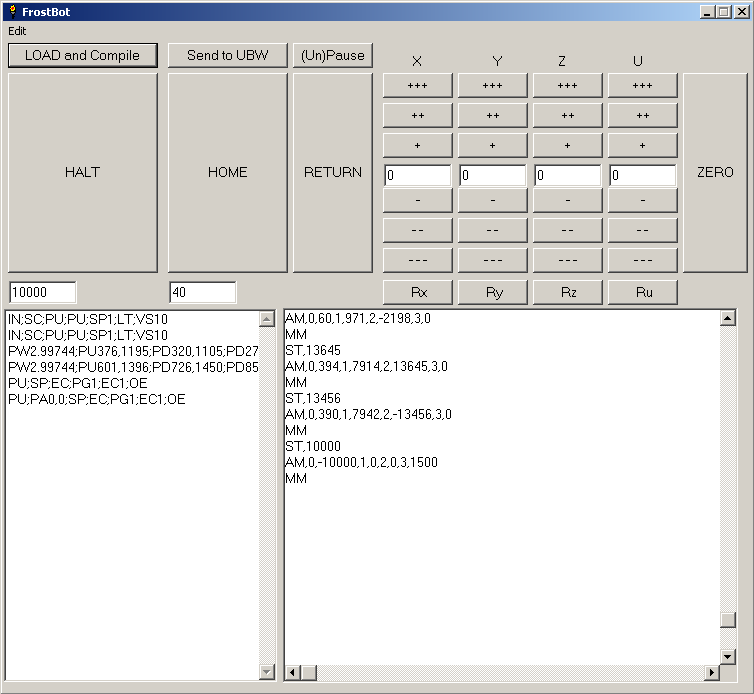Jog Z axis with single + button
Viewport: 754px width, 694px height.
coord(567,145)
